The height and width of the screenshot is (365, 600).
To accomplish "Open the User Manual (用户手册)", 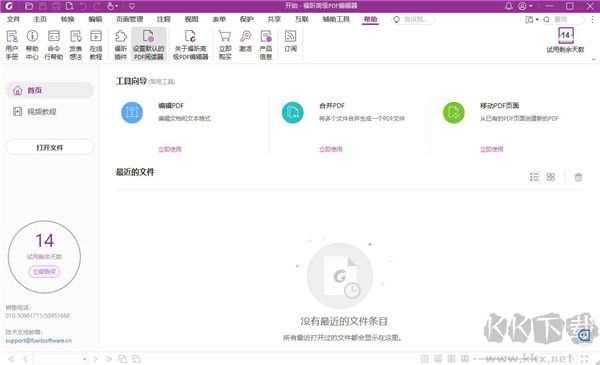I will pyautogui.click(x=12, y=45).
